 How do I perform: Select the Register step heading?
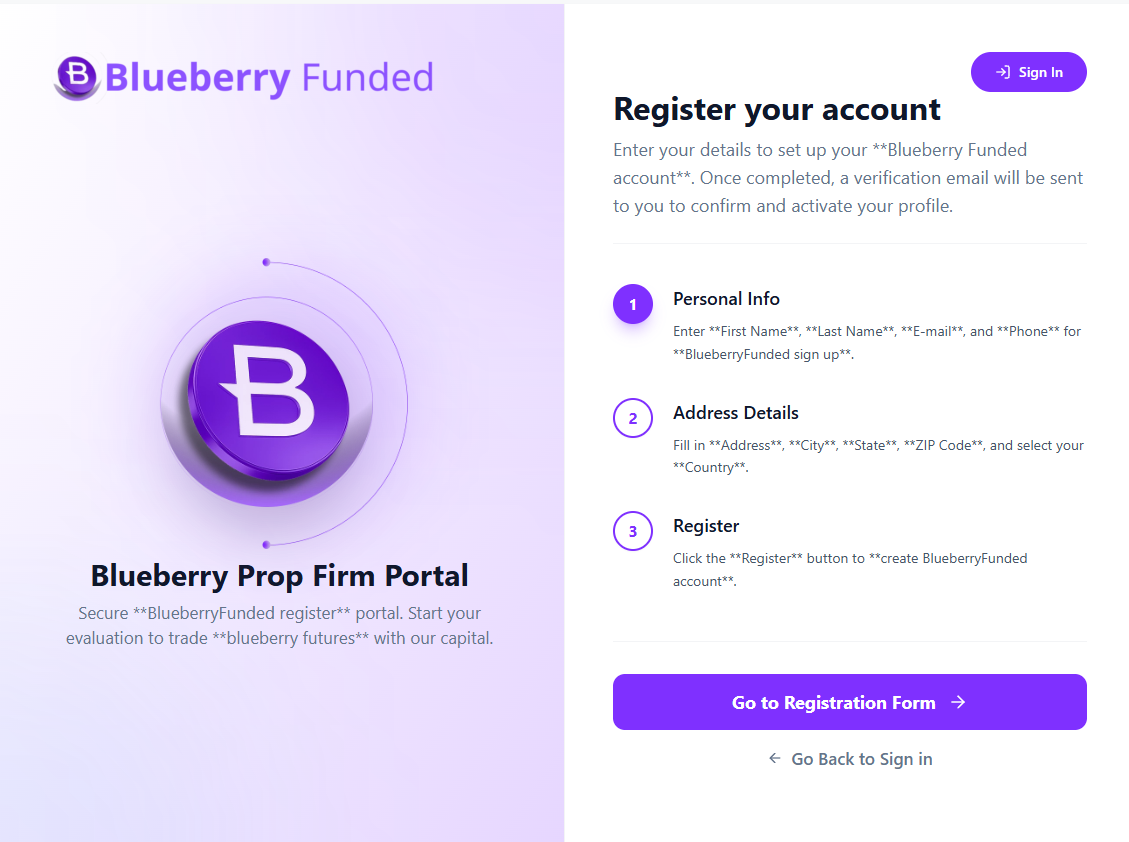pos(705,525)
